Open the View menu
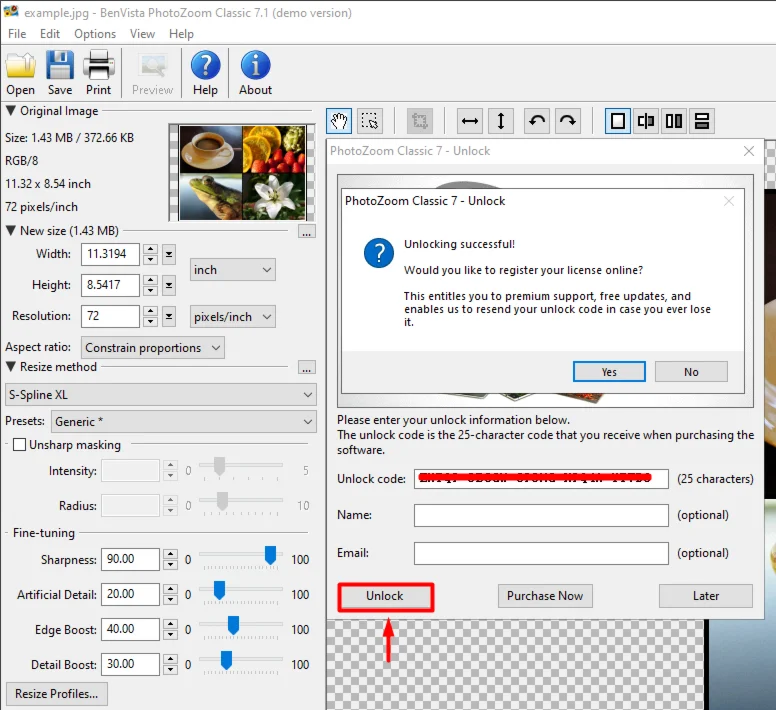Viewport: 776px width, 710px height. (142, 33)
